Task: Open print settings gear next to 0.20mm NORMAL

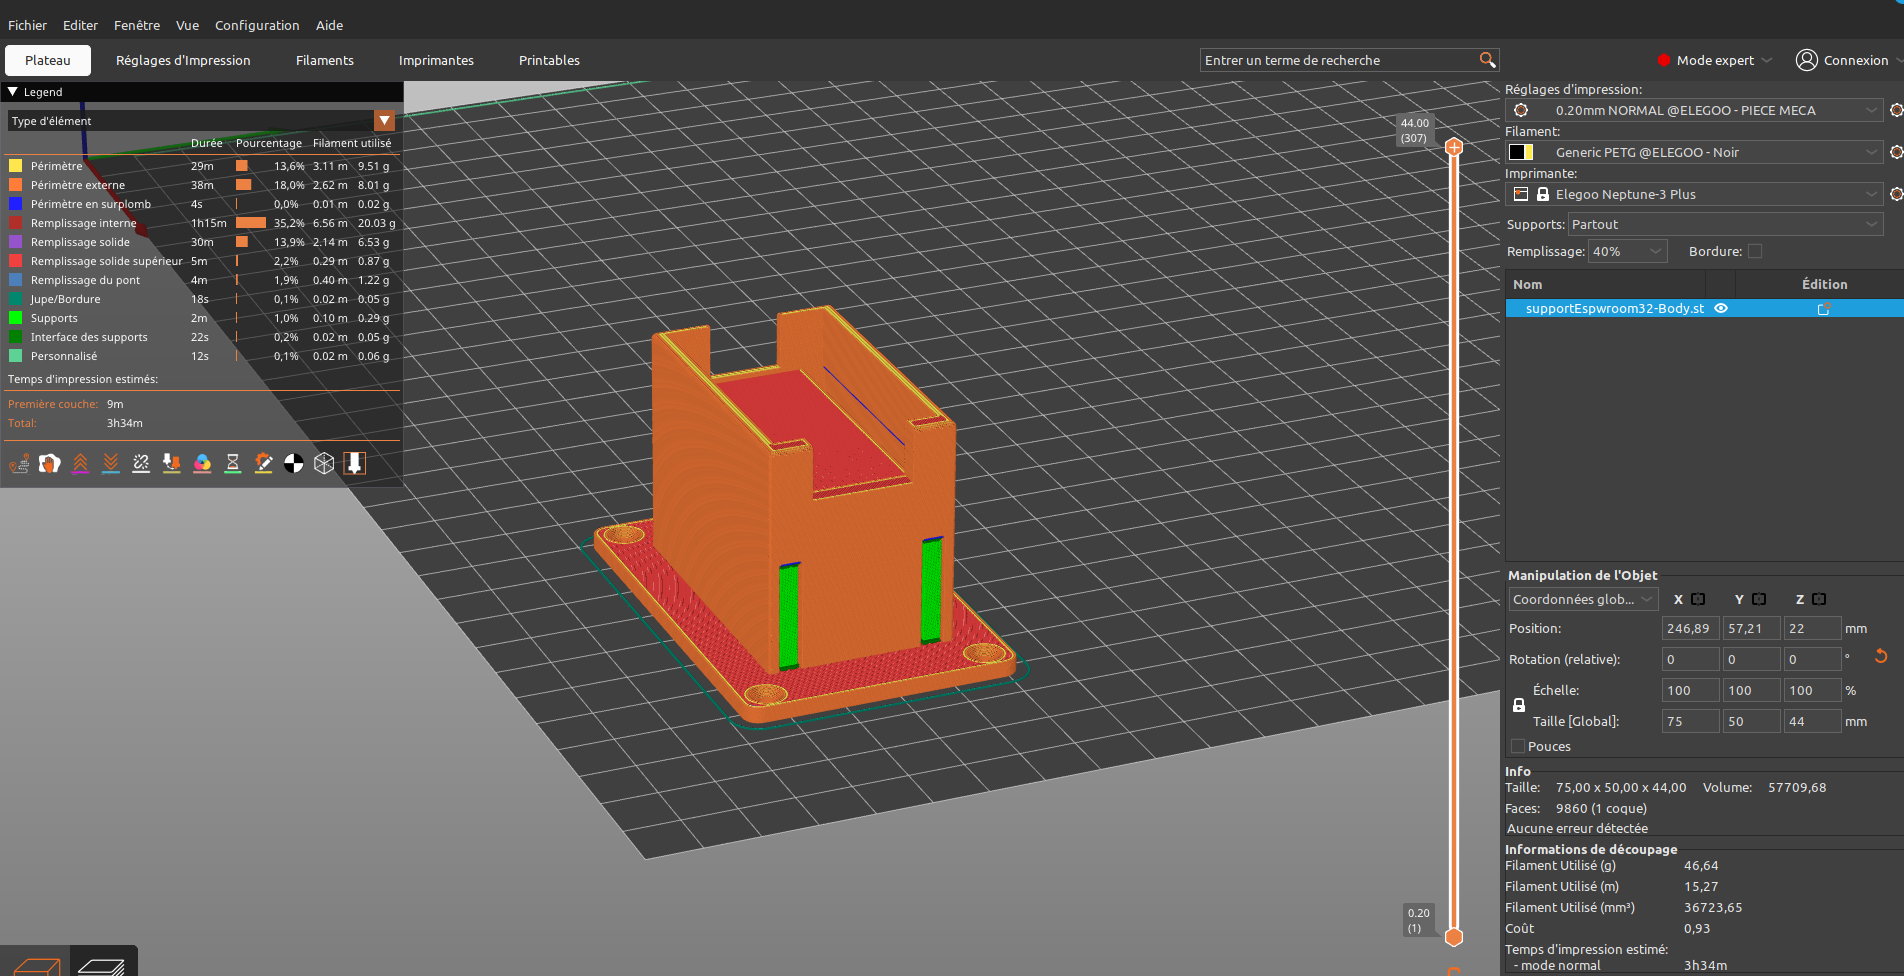Action: (1896, 110)
